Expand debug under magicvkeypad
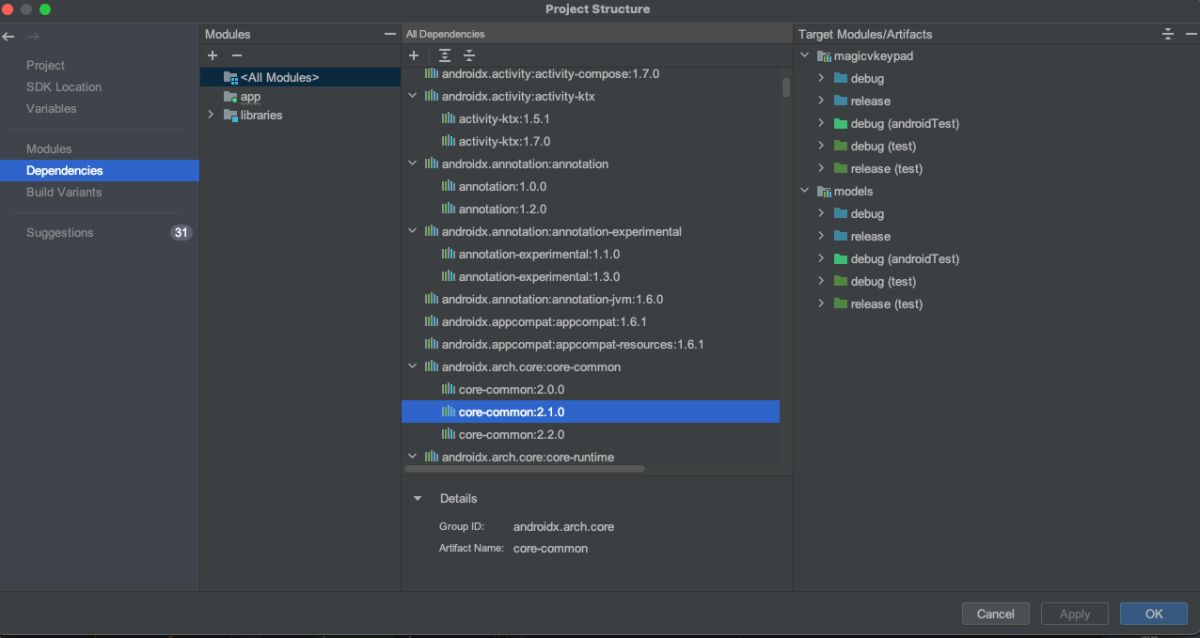The image size is (1200, 638). point(821,78)
